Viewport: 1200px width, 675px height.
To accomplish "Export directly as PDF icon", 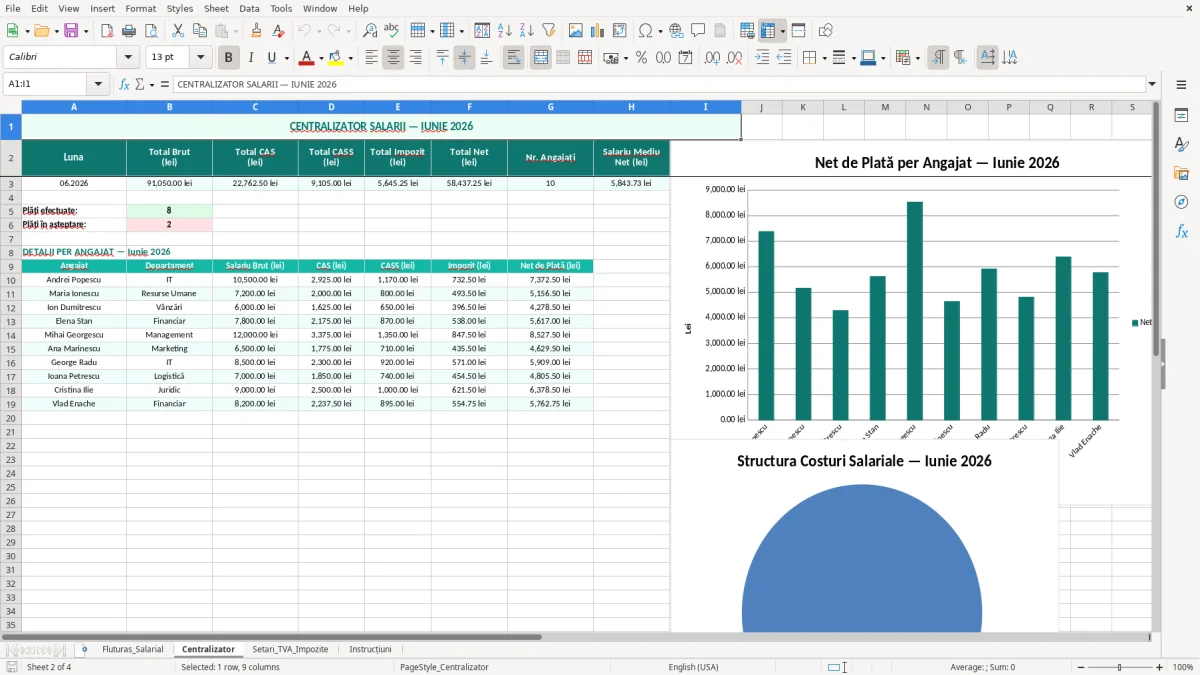I will (x=108, y=31).
